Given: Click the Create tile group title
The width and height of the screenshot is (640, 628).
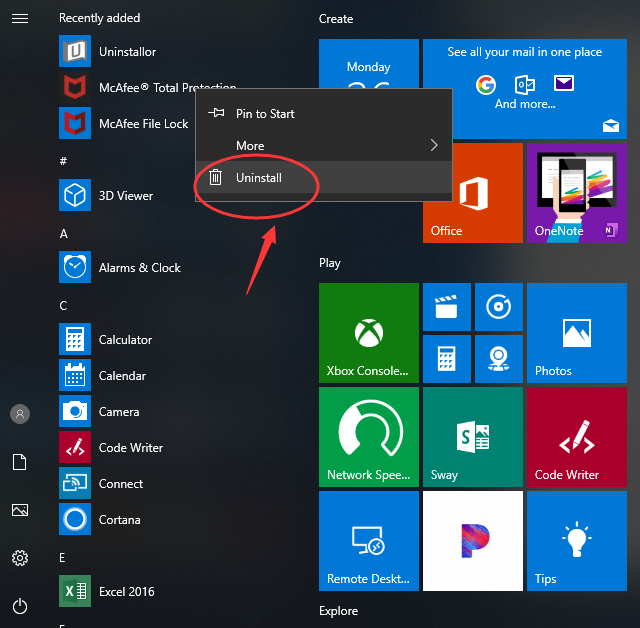Looking at the screenshot, I should [336, 19].
